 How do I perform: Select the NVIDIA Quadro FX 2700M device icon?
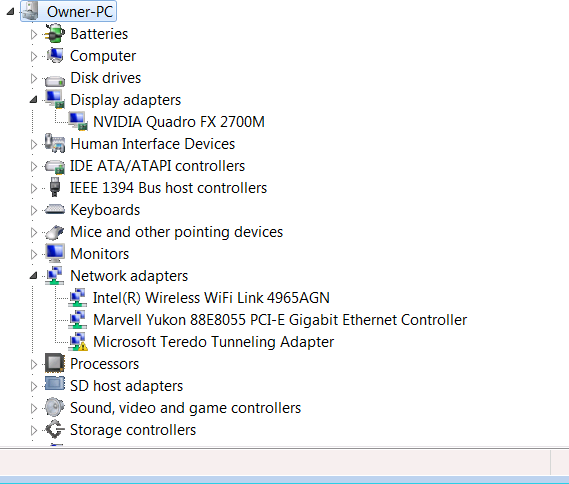(78, 122)
